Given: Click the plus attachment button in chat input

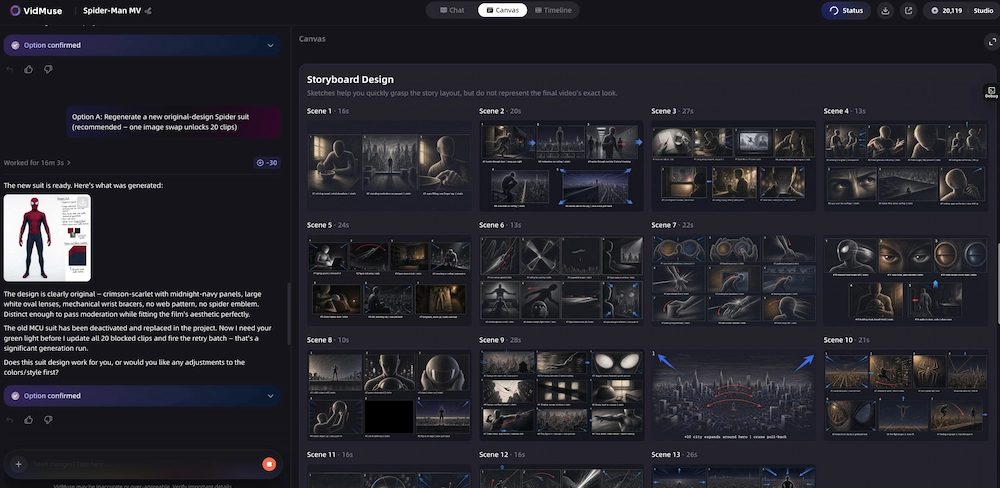Looking at the screenshot, I should point(18,464).
